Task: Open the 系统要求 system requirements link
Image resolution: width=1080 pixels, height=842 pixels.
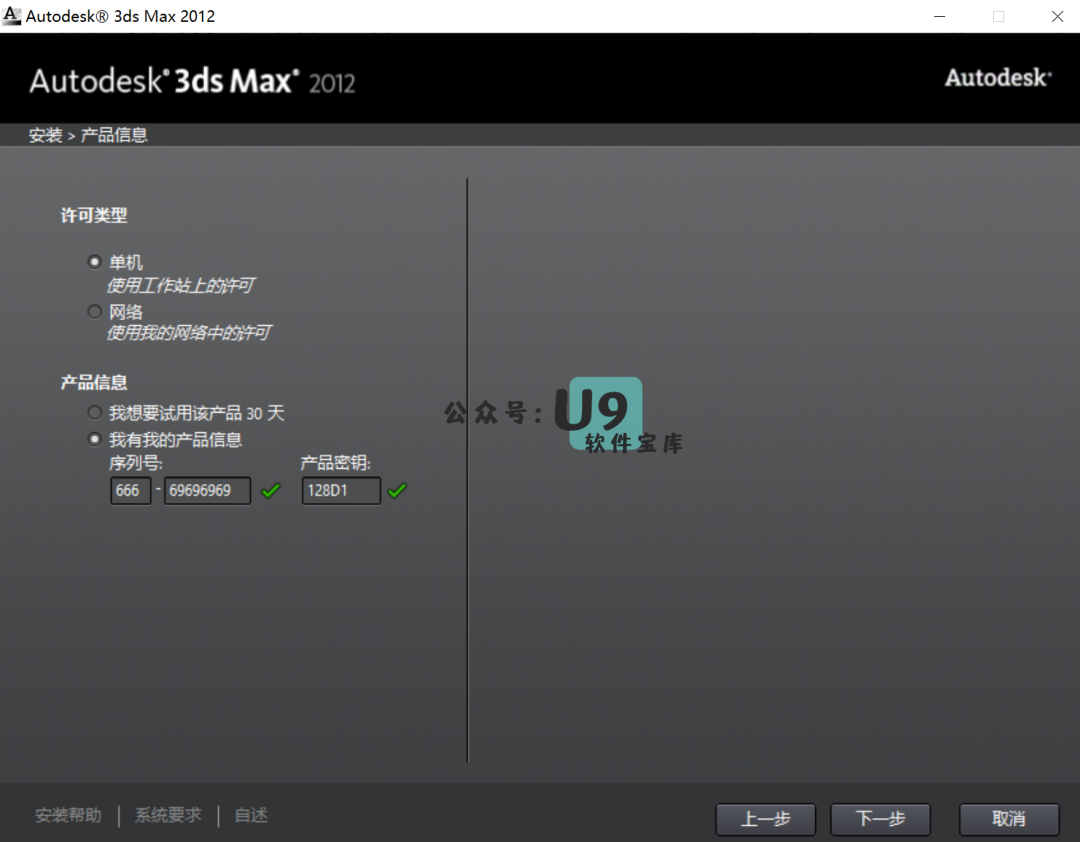Action: click(x=168, y=816)
